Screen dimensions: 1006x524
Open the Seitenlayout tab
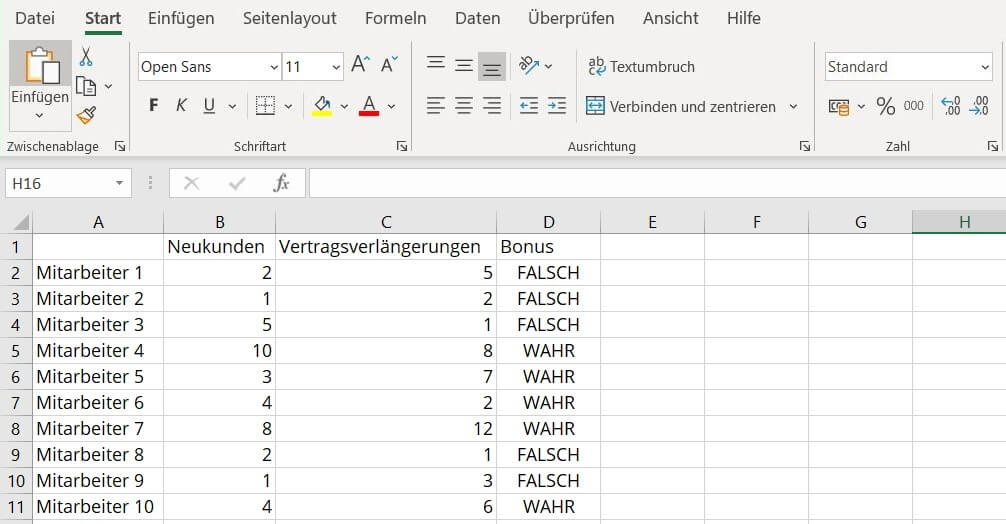pyautogui.click(x=289, y=18)
